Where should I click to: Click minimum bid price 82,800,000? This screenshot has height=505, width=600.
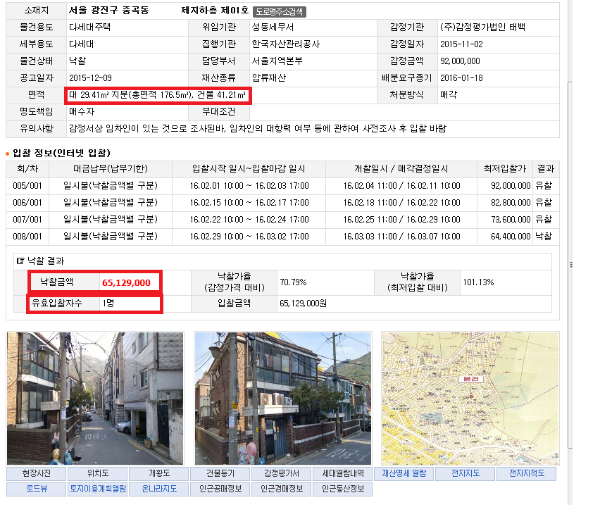pos(510,203)
